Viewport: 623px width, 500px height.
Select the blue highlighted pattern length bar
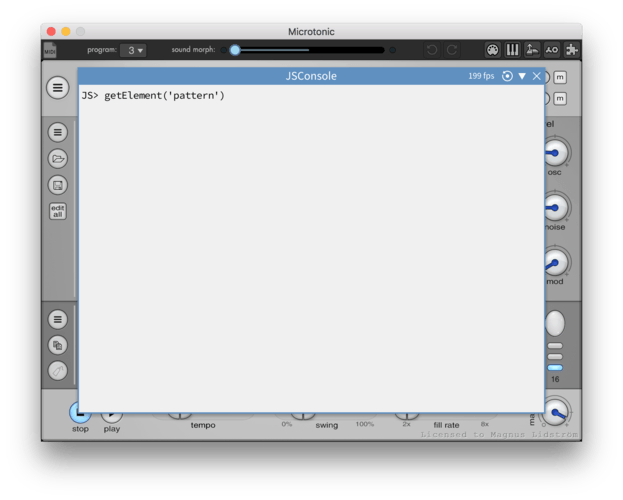tap(555, 368)
